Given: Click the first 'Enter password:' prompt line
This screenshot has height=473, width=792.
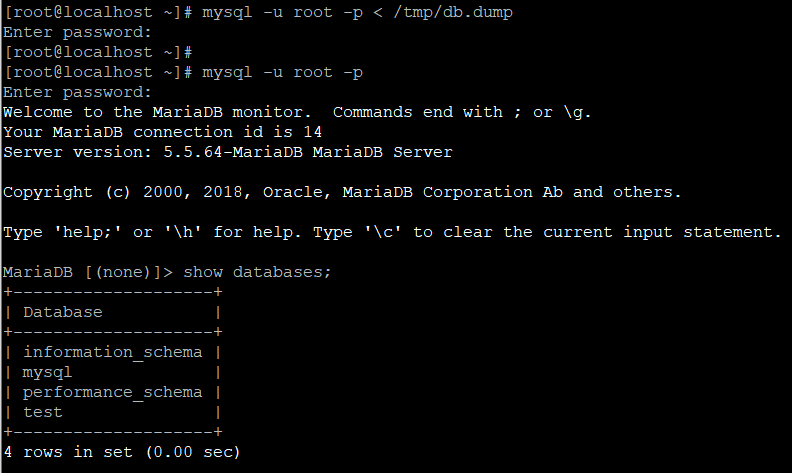Looking at the screenshot, I should click(77, 31).
